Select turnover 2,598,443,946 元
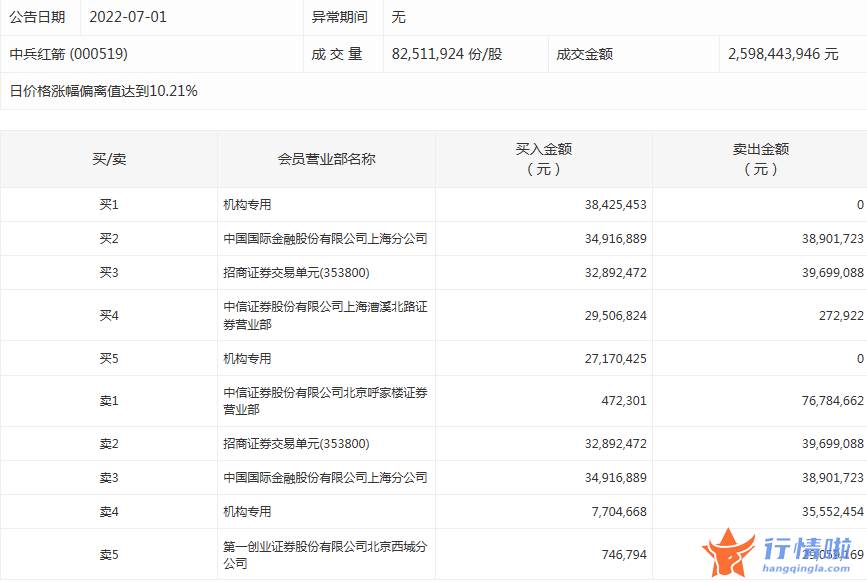Screen dimensions: 867x583 (783, 54)
